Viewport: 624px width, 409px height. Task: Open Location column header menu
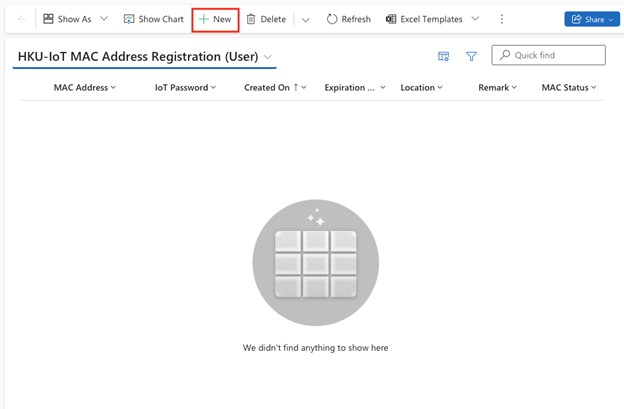coord(421,88)
